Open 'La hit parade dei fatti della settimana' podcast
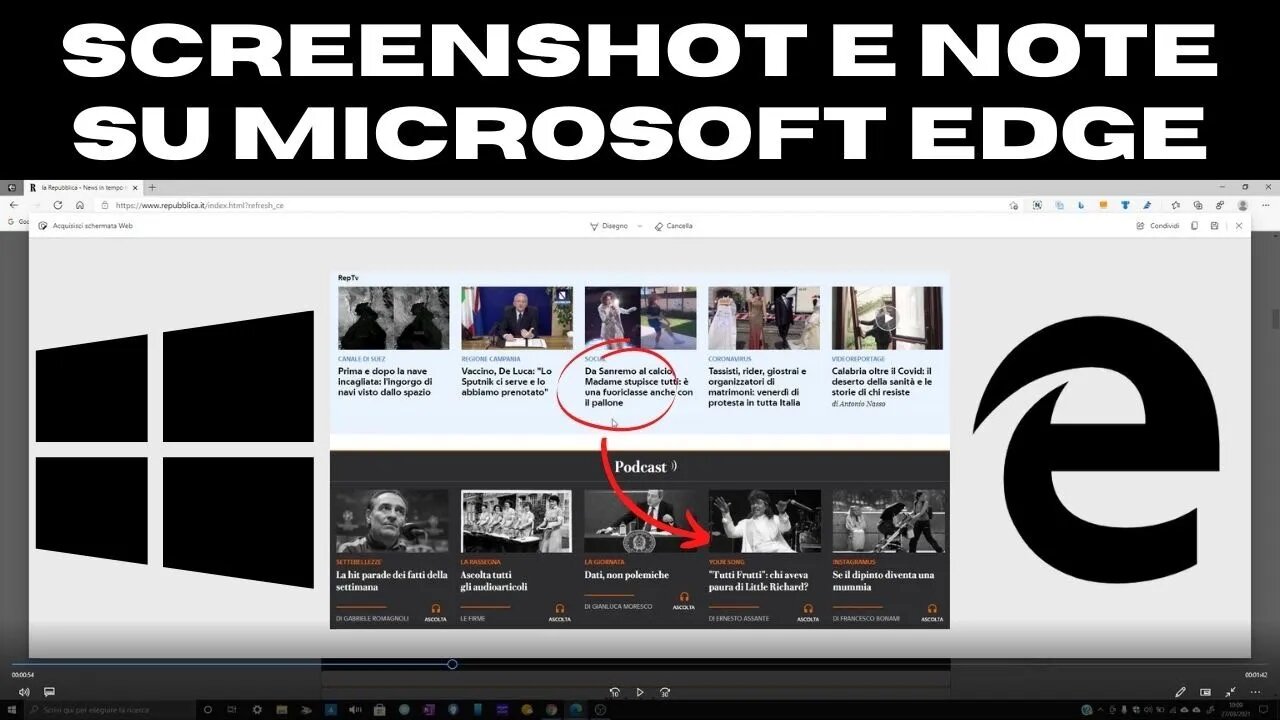The height and width of the screenshot is (720, 1280). [392, 581]
